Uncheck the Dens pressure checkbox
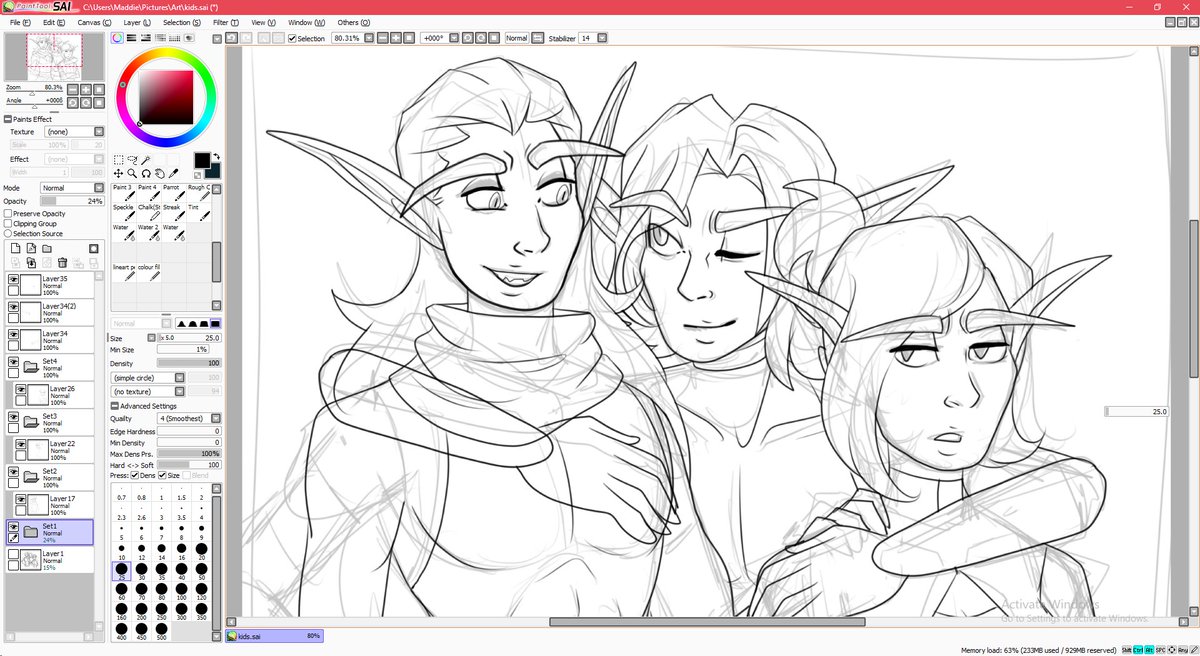The width and height of the screenshot is (1200, 656). pyautogui.click(x=135, y=475)
